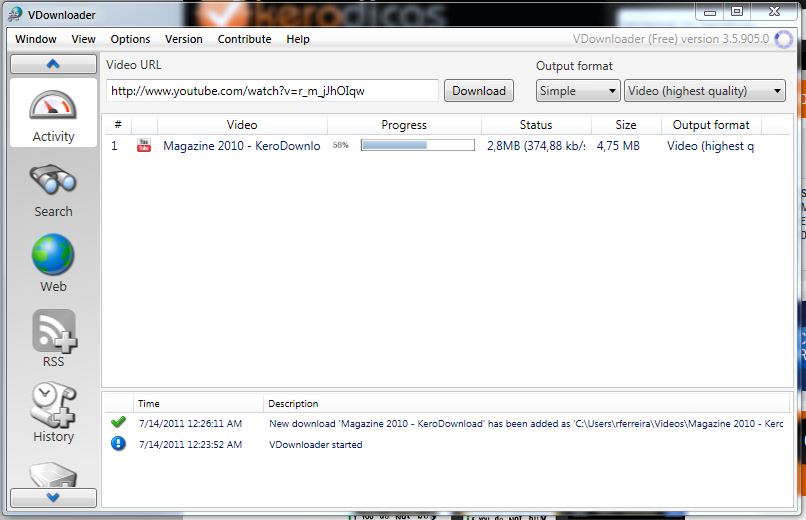Click the VDownloader title bar app icon
The height and width of the screenshot is (520, 806).
[15, 14]
